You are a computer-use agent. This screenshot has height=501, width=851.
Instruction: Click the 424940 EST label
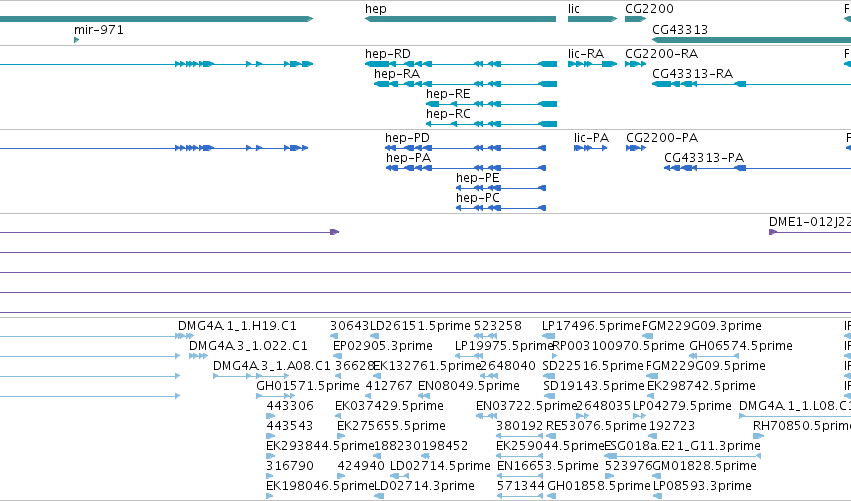point(361,466)
